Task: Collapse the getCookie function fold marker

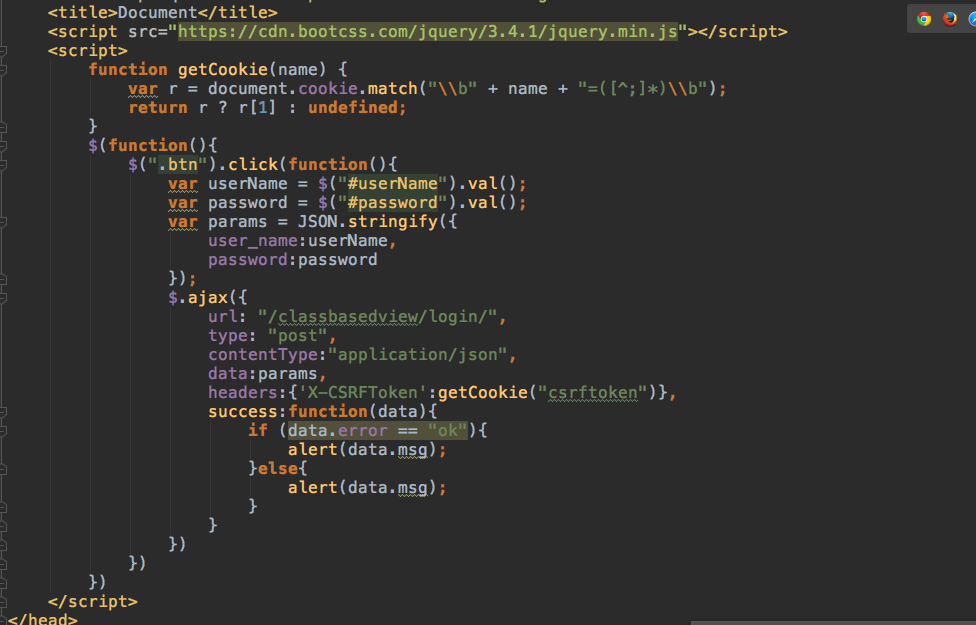Action: 3,70
